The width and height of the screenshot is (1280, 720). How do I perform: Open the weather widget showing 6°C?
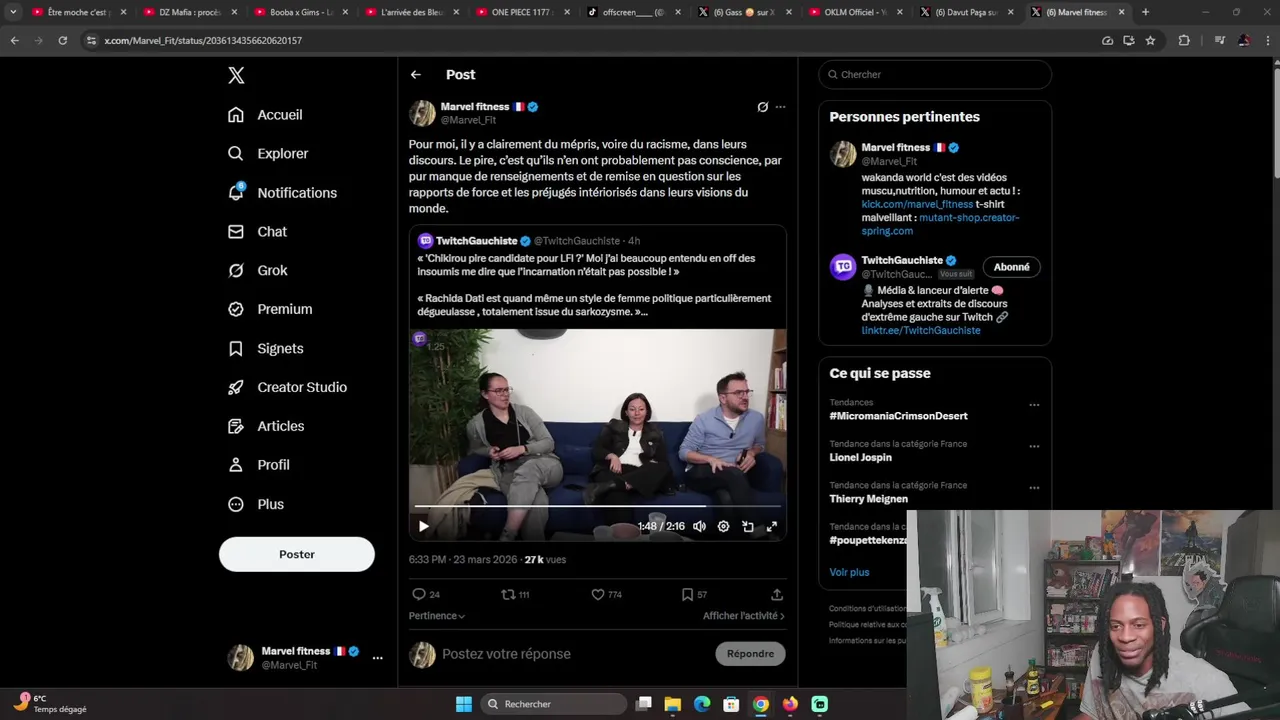(50, 703)
